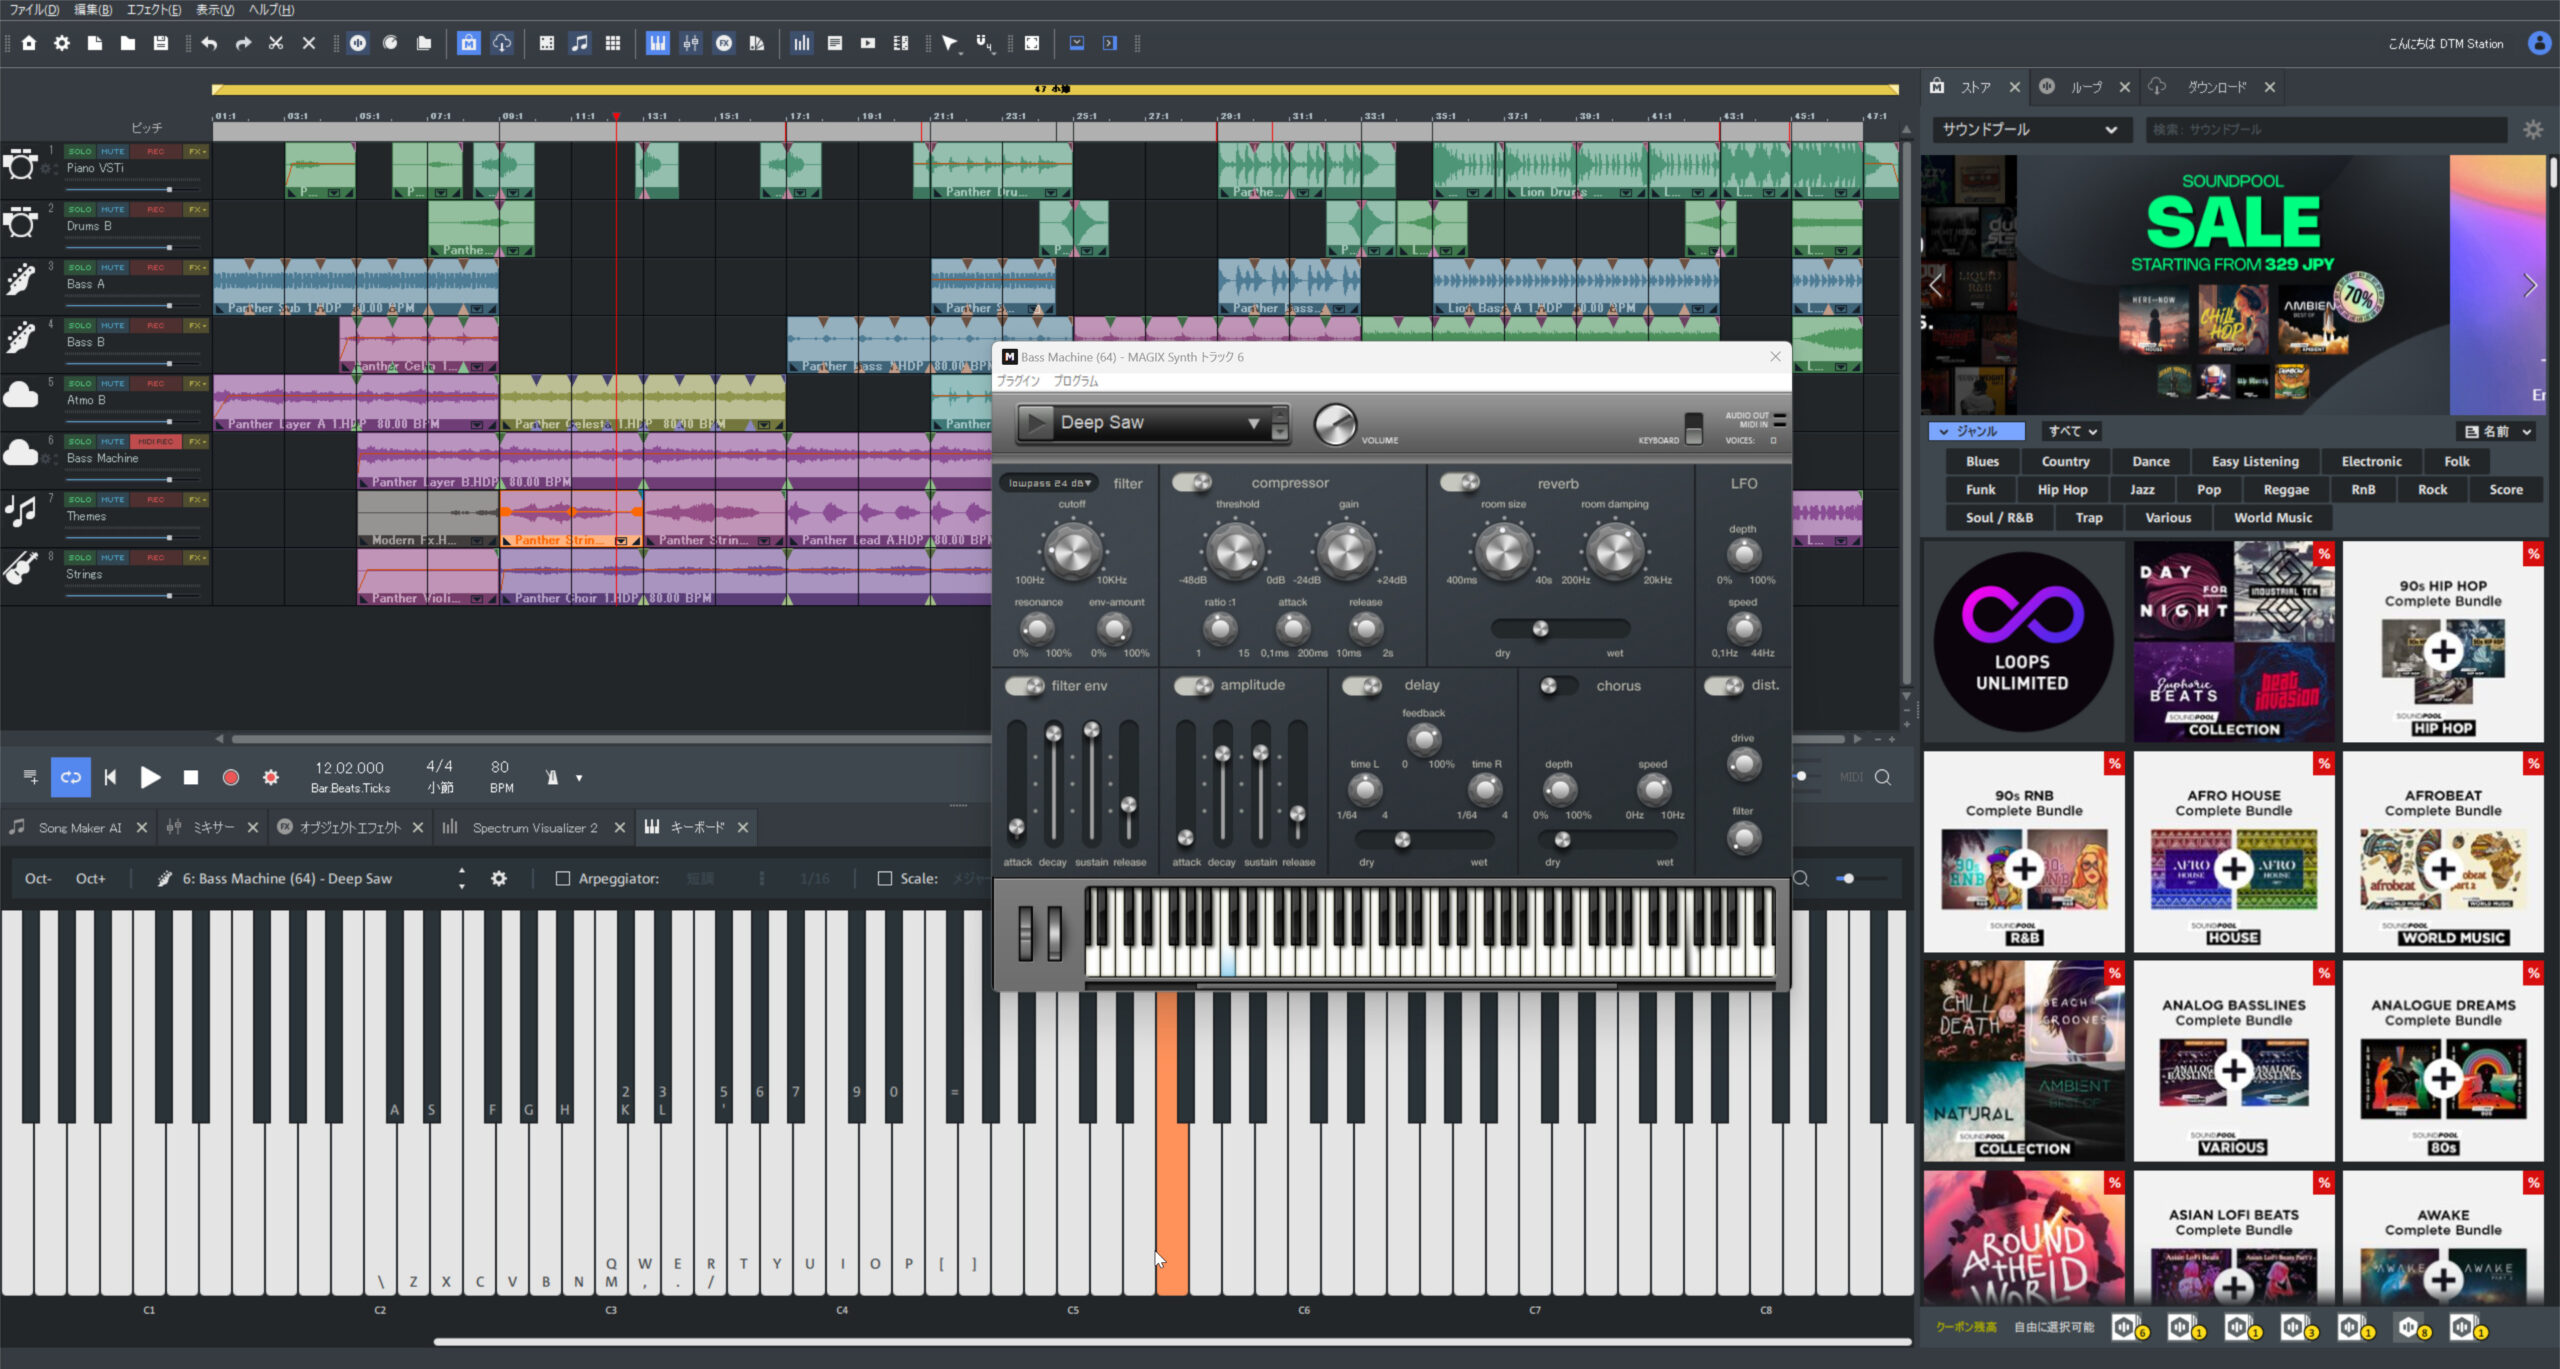This screenshot has height=1369, width=2560.
Task: Open user account avatar icon top right
Action: (2539, 43)
